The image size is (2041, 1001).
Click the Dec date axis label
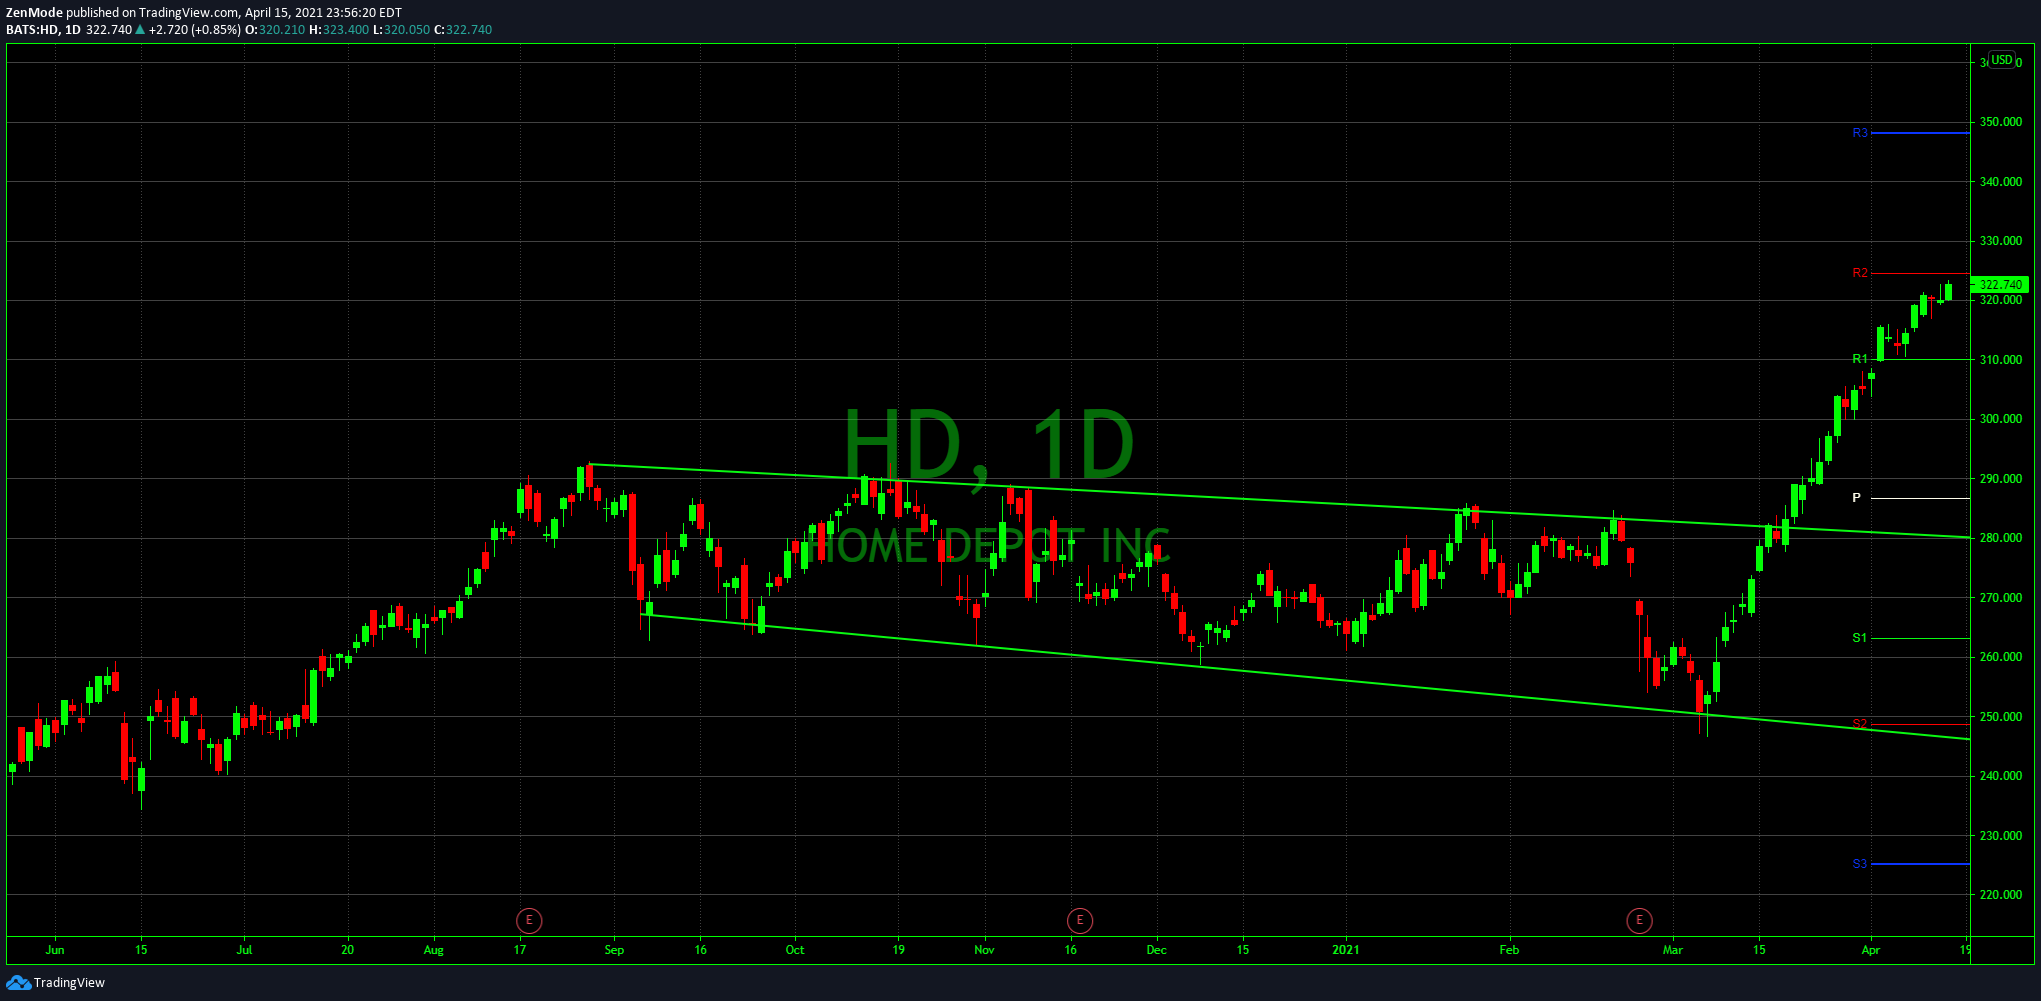tap(1157, 950)
